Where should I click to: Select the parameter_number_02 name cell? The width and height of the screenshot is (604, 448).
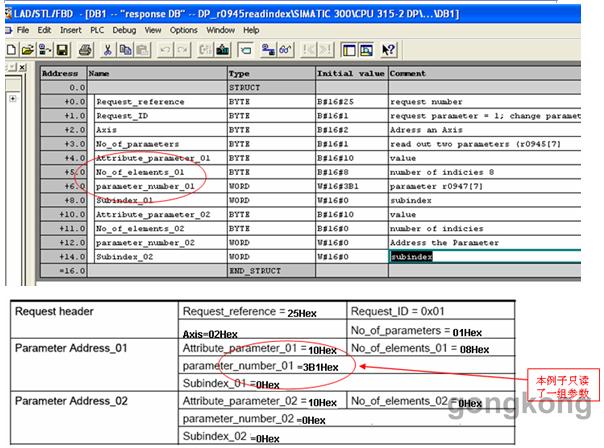click(161, 243)
